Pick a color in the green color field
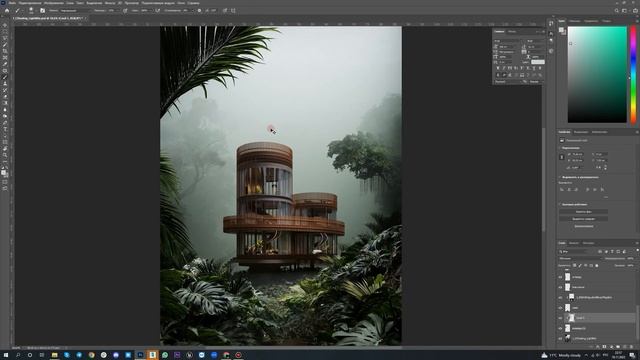Screen dimensions: 640x360 click(x=597, y=75)
